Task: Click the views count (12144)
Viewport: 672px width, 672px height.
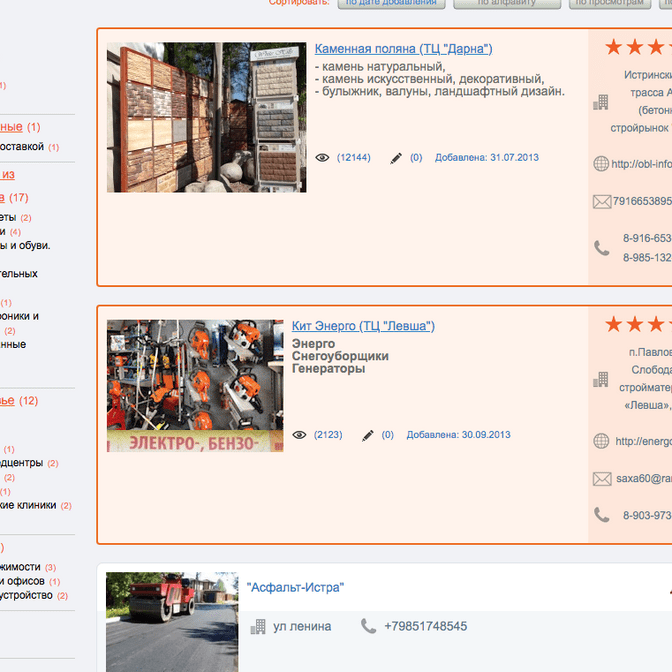Action: [354, 158]
